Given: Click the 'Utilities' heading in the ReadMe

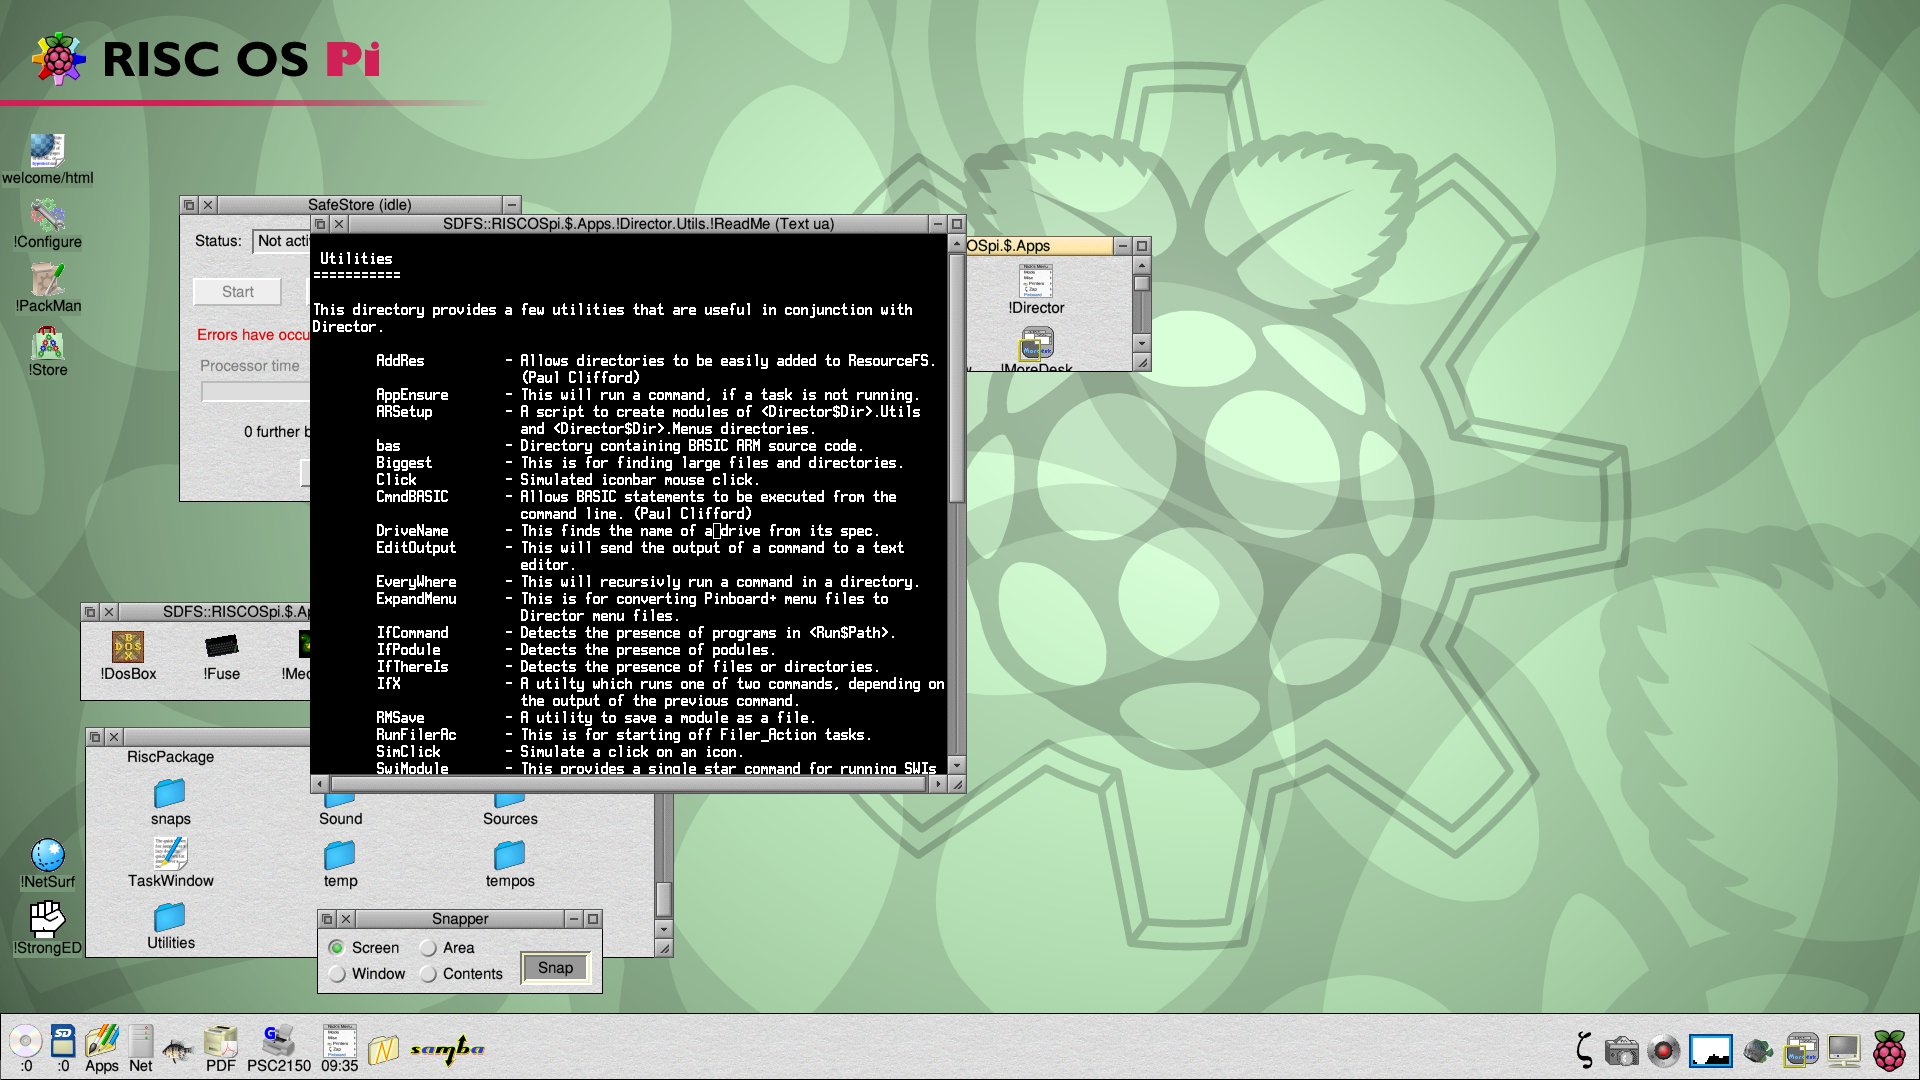Looking at the screenshot, I should [356, 259].
